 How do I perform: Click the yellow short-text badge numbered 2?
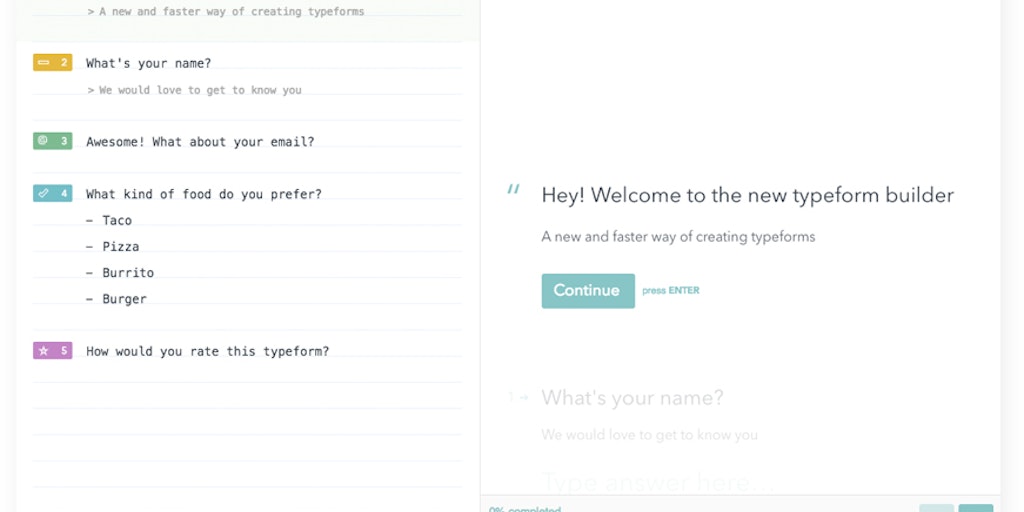pyautogui.click(x=52, y=63)
